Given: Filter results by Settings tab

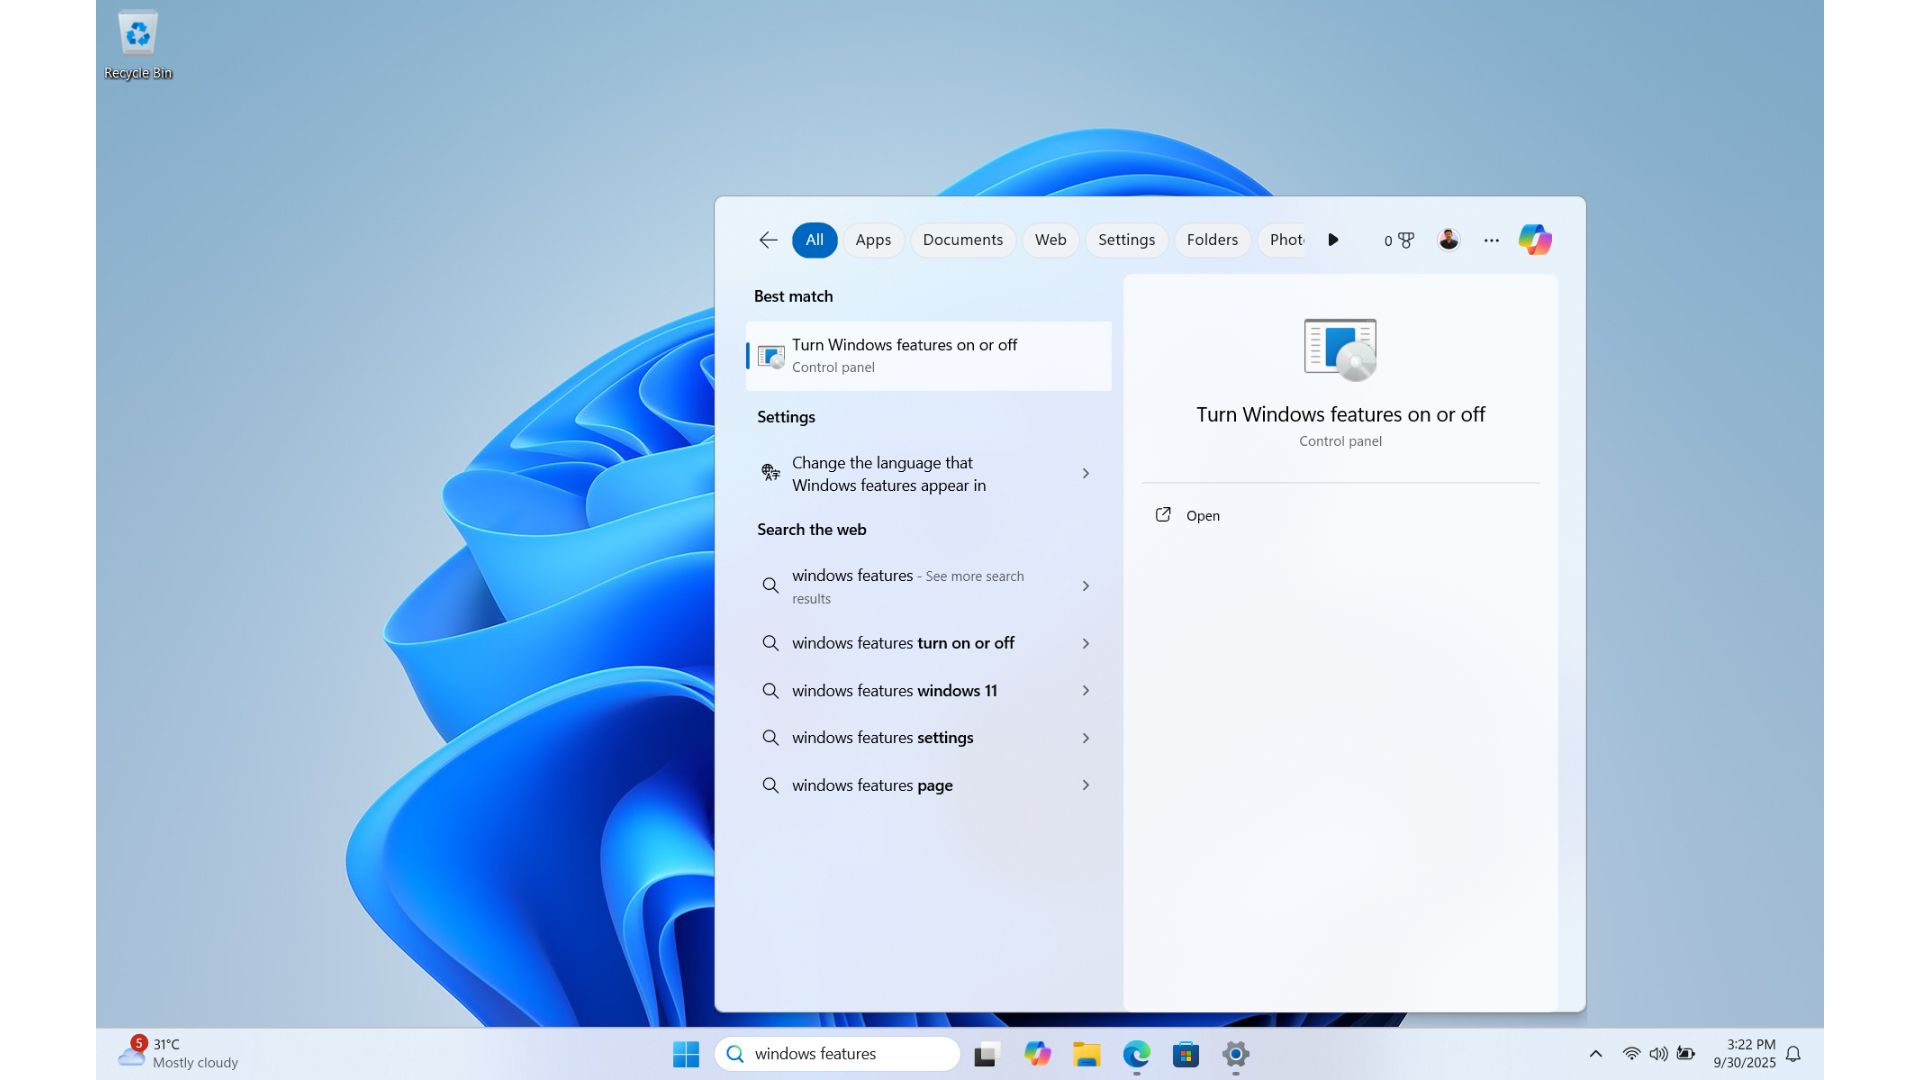Looking at the screenshot, I should coord(1126,240).
